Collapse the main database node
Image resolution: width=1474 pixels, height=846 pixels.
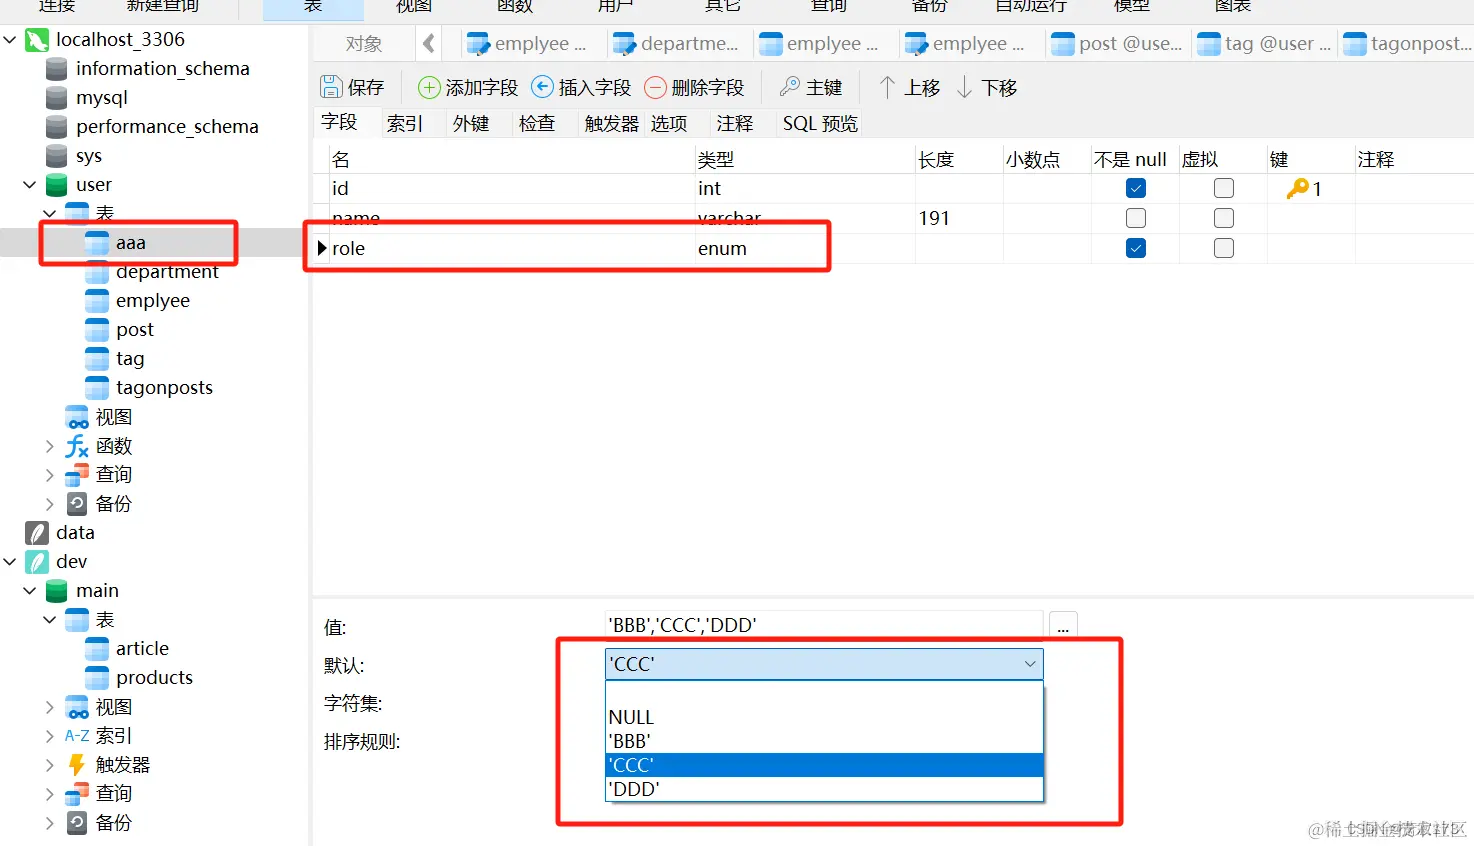pos(30,591)
